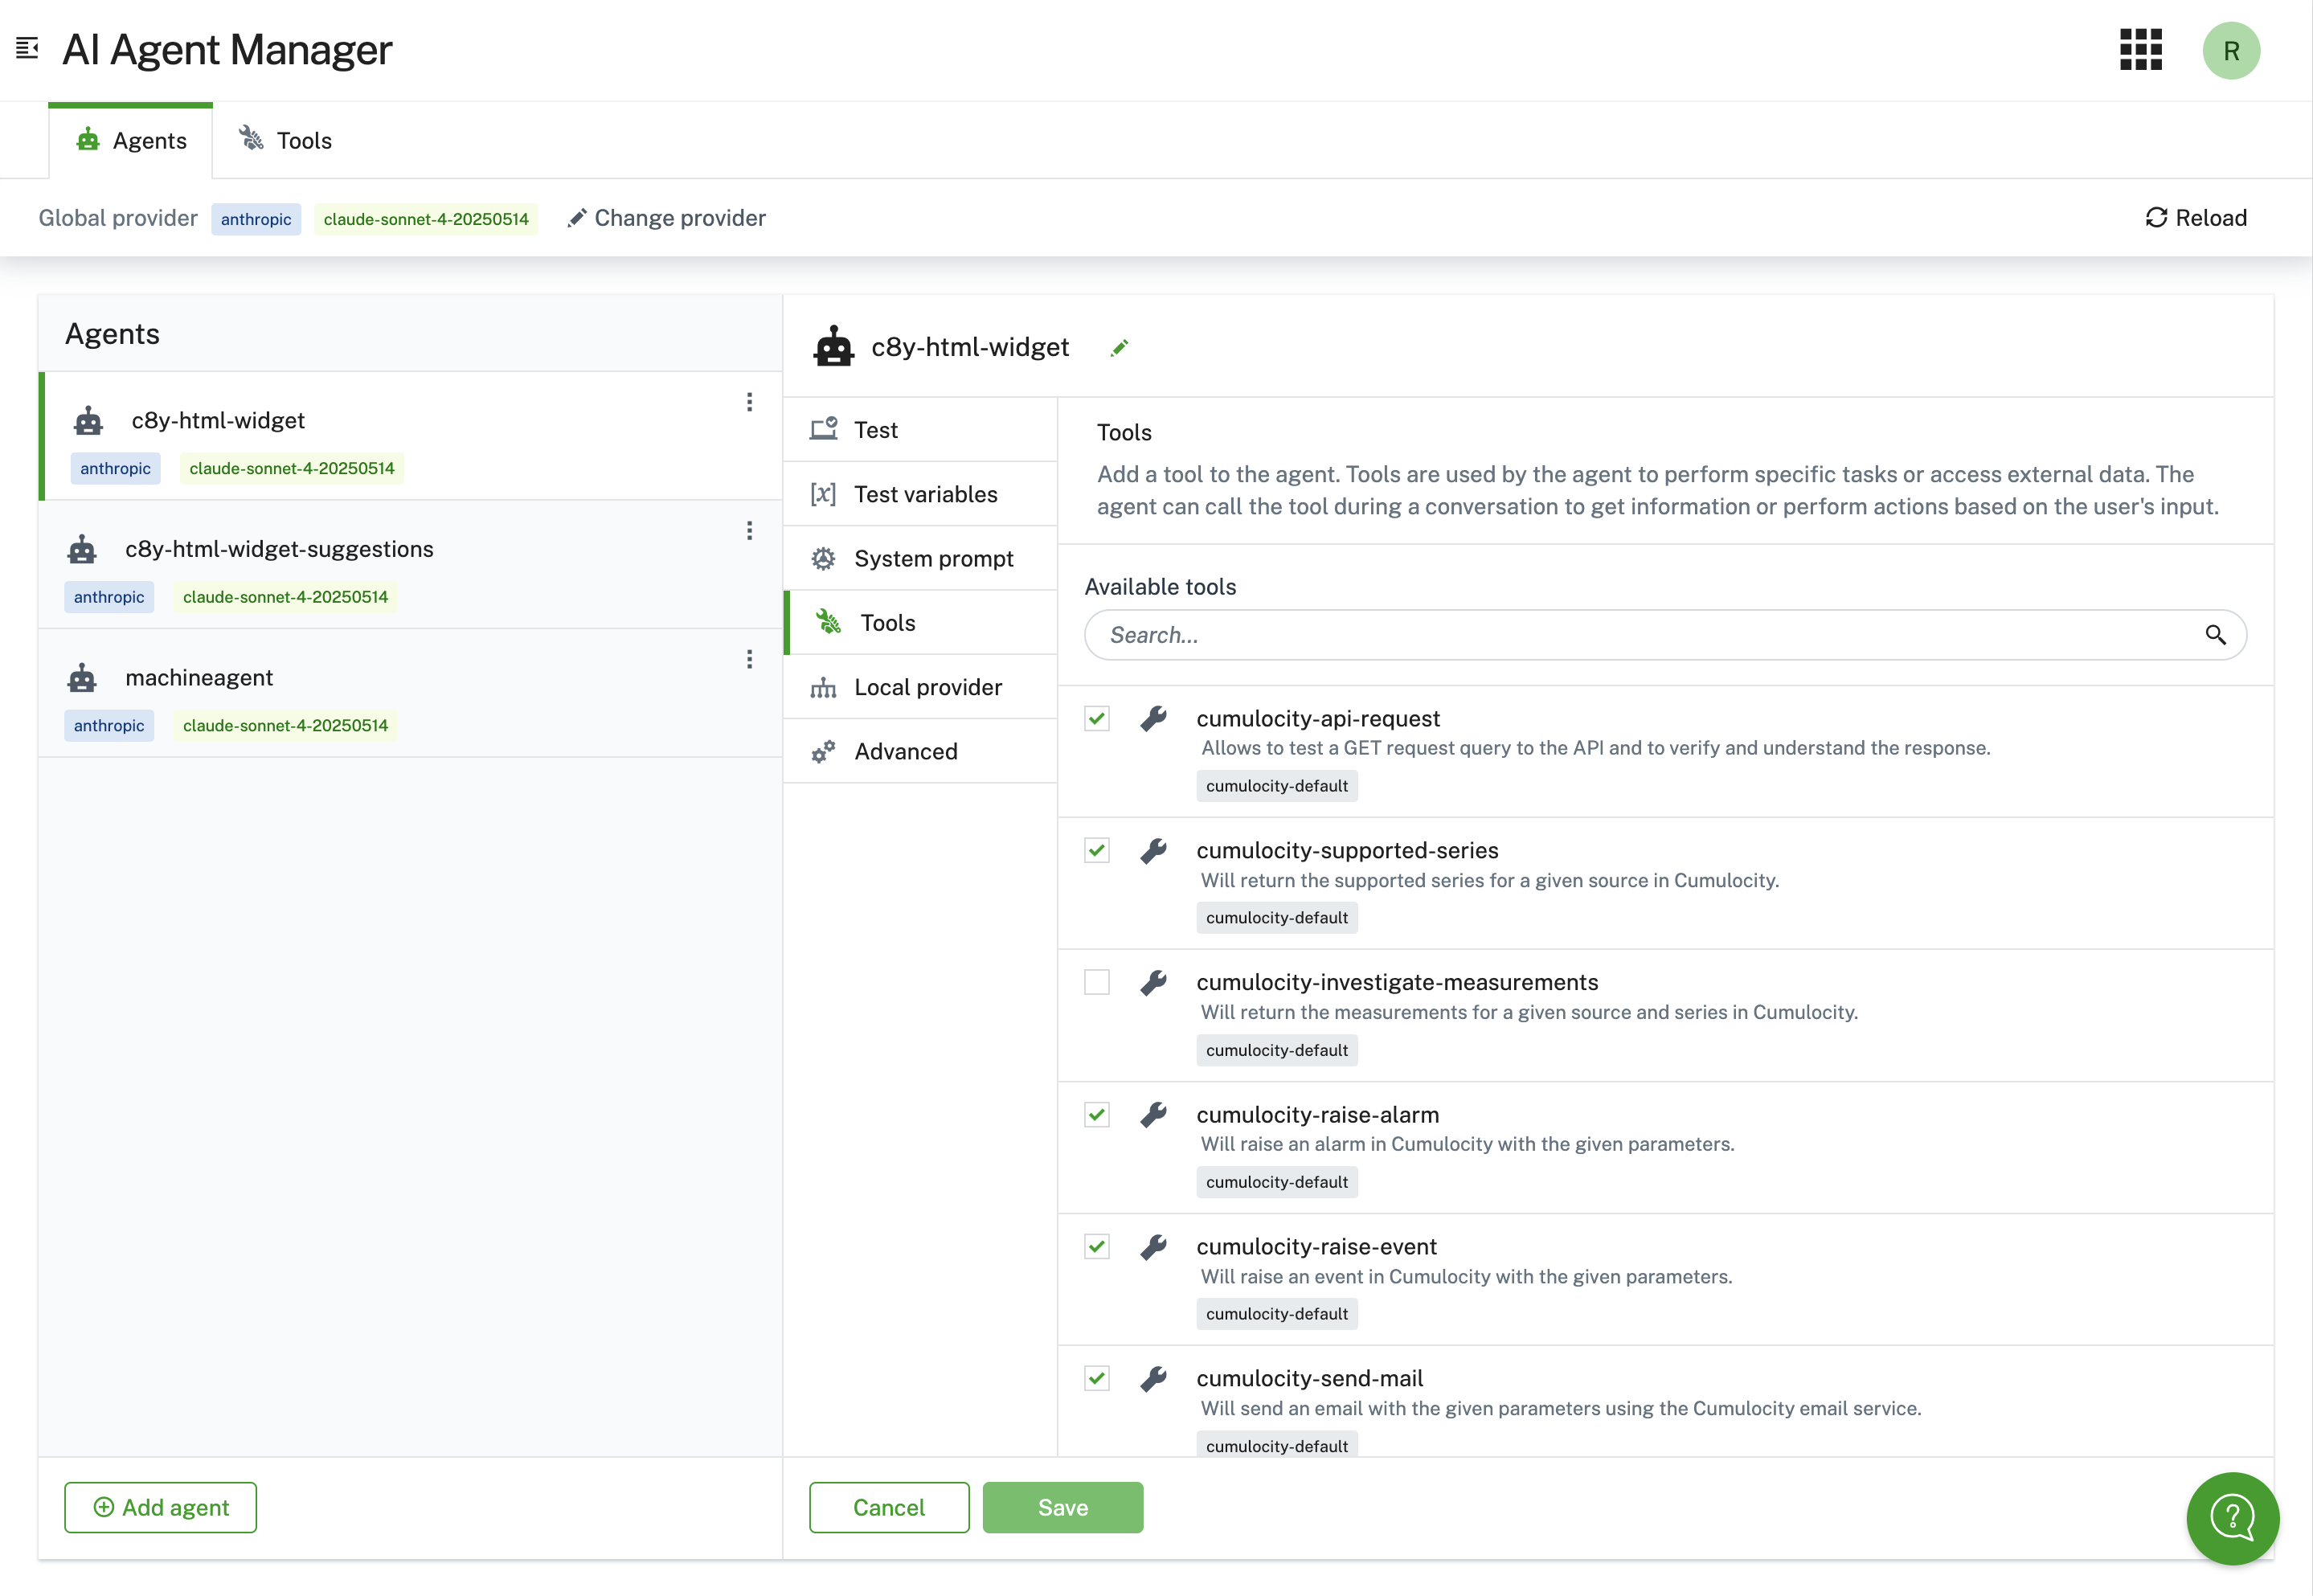
Task: Click the pencil icon beside c8y-html-widget title
Action: coord(1119,347)
